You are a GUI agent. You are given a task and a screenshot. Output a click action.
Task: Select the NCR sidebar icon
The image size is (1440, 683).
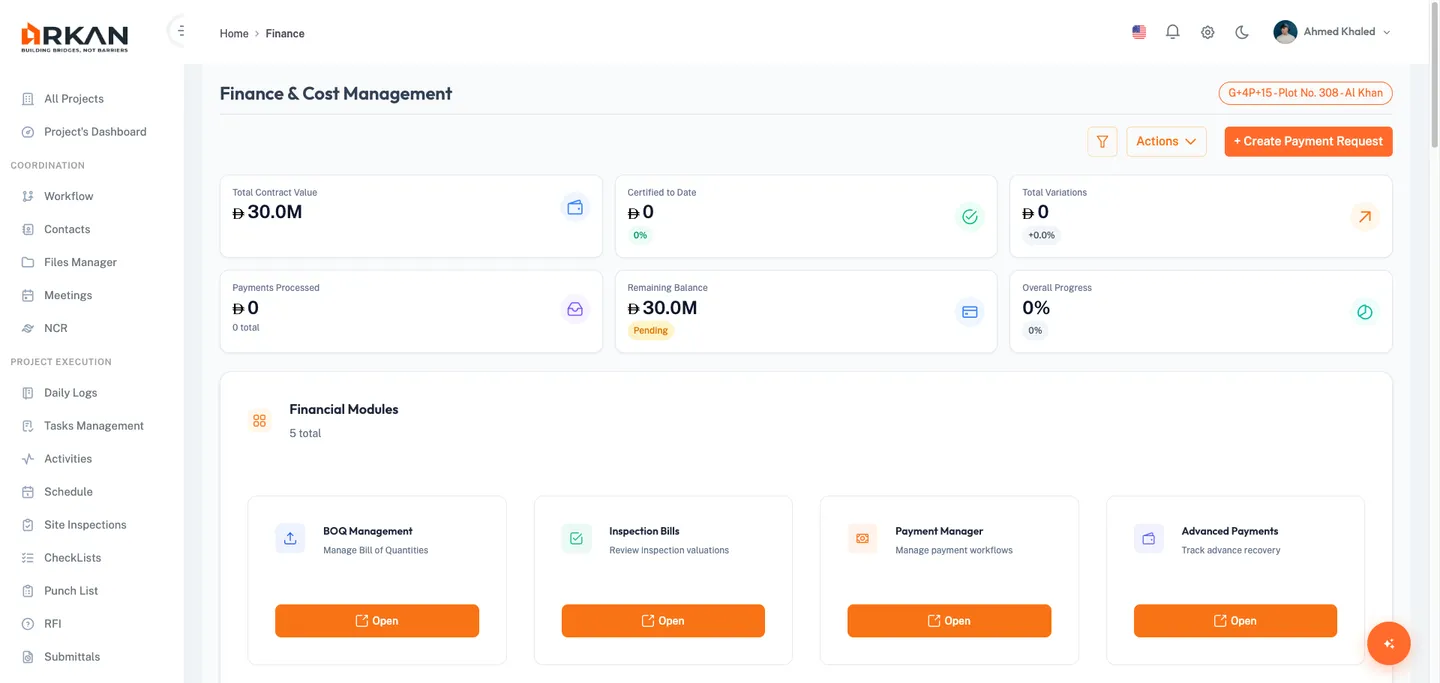(x=28, y=328)
